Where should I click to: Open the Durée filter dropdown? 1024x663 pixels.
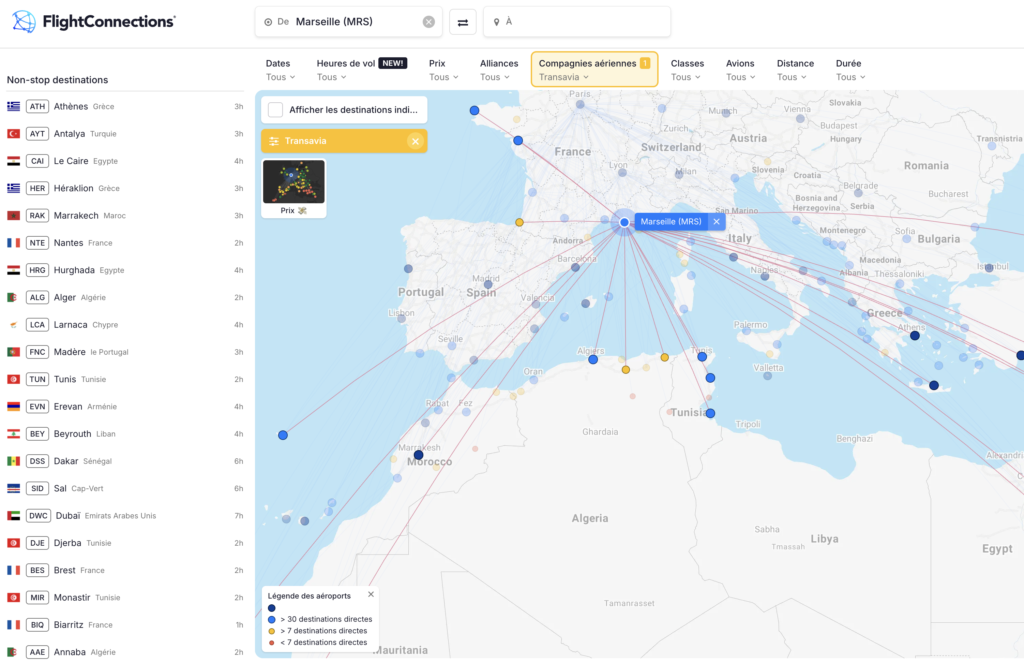pyautogui.click(x=850, y=70)
